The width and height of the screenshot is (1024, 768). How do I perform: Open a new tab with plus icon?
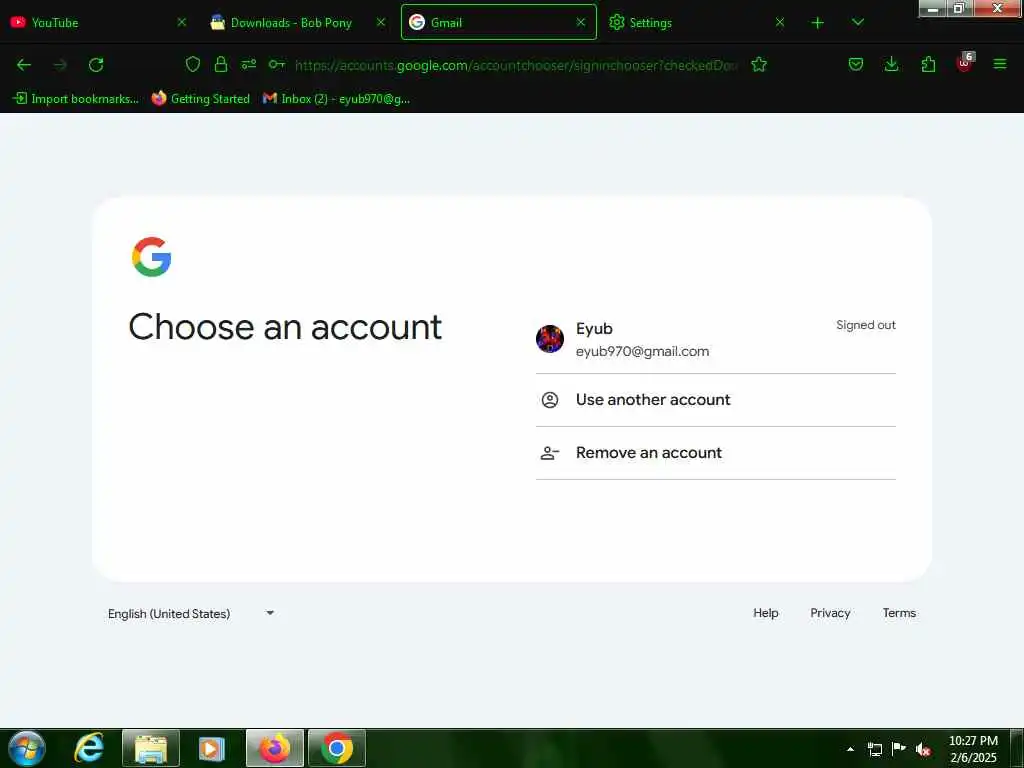818,23
